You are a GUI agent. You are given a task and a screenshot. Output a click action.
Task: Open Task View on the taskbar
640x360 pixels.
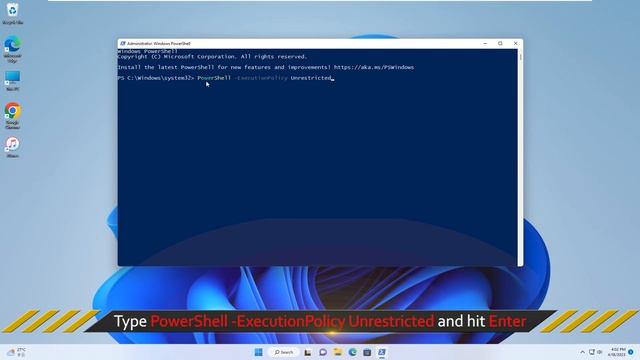308,352
